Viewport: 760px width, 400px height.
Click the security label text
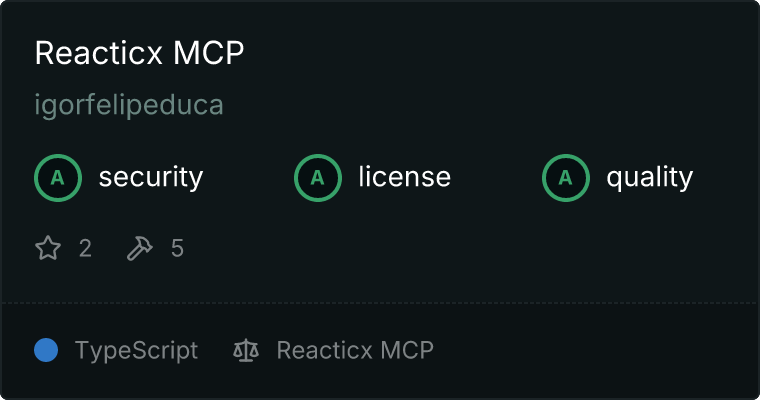tap(151, 177)
